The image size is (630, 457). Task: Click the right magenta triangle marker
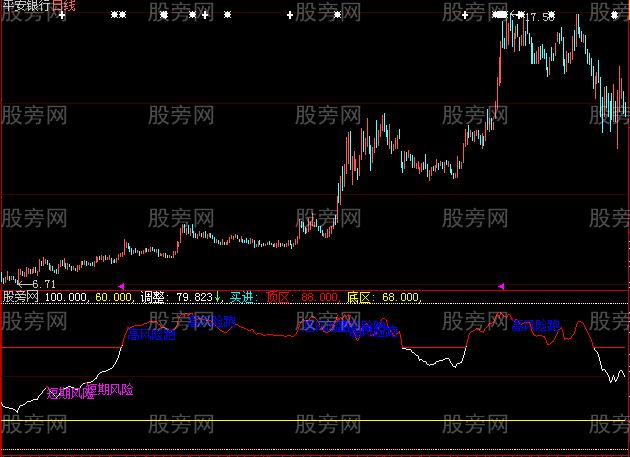click(501, 287)
